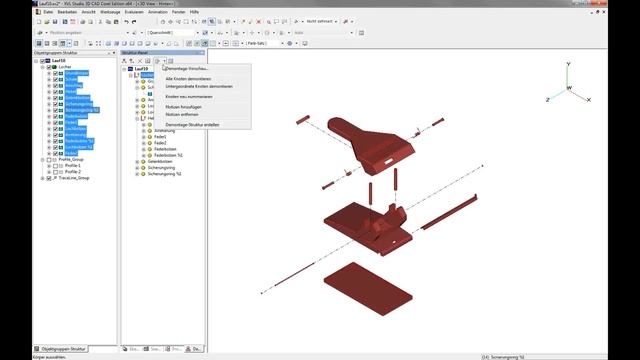Select Sicherungsring in Struktur panel
Screen dimensions: 640x360
point(161,168)
